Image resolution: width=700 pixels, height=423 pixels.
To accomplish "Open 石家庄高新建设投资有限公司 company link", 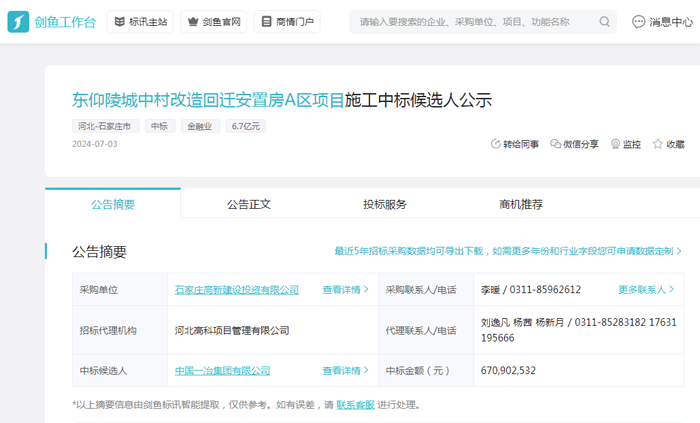I will point(236,290).
